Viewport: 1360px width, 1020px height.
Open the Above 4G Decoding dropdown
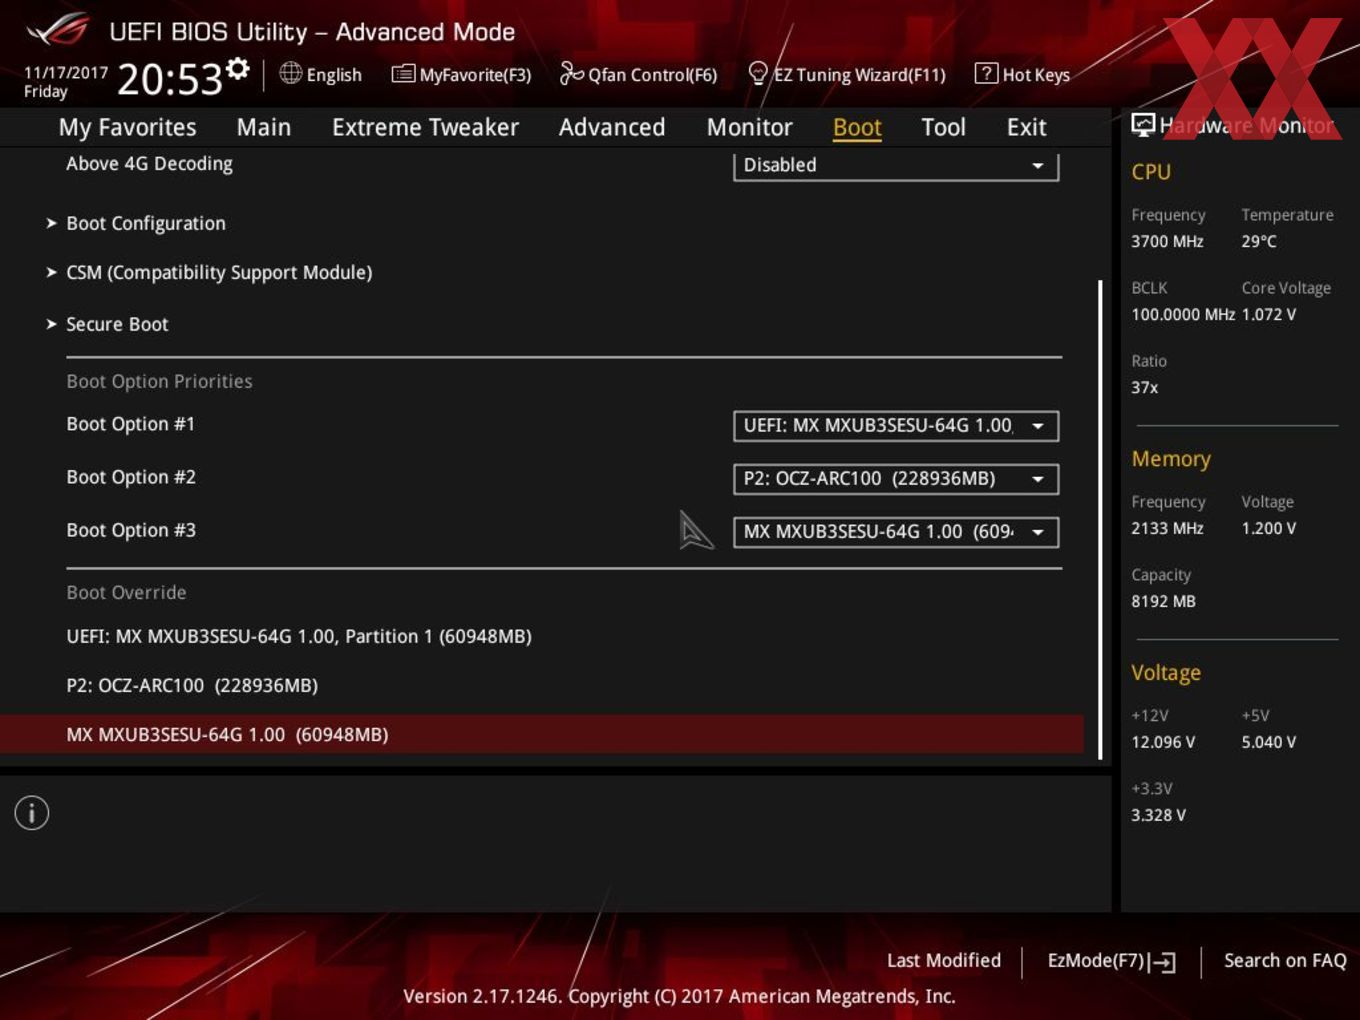pos(896,166)
